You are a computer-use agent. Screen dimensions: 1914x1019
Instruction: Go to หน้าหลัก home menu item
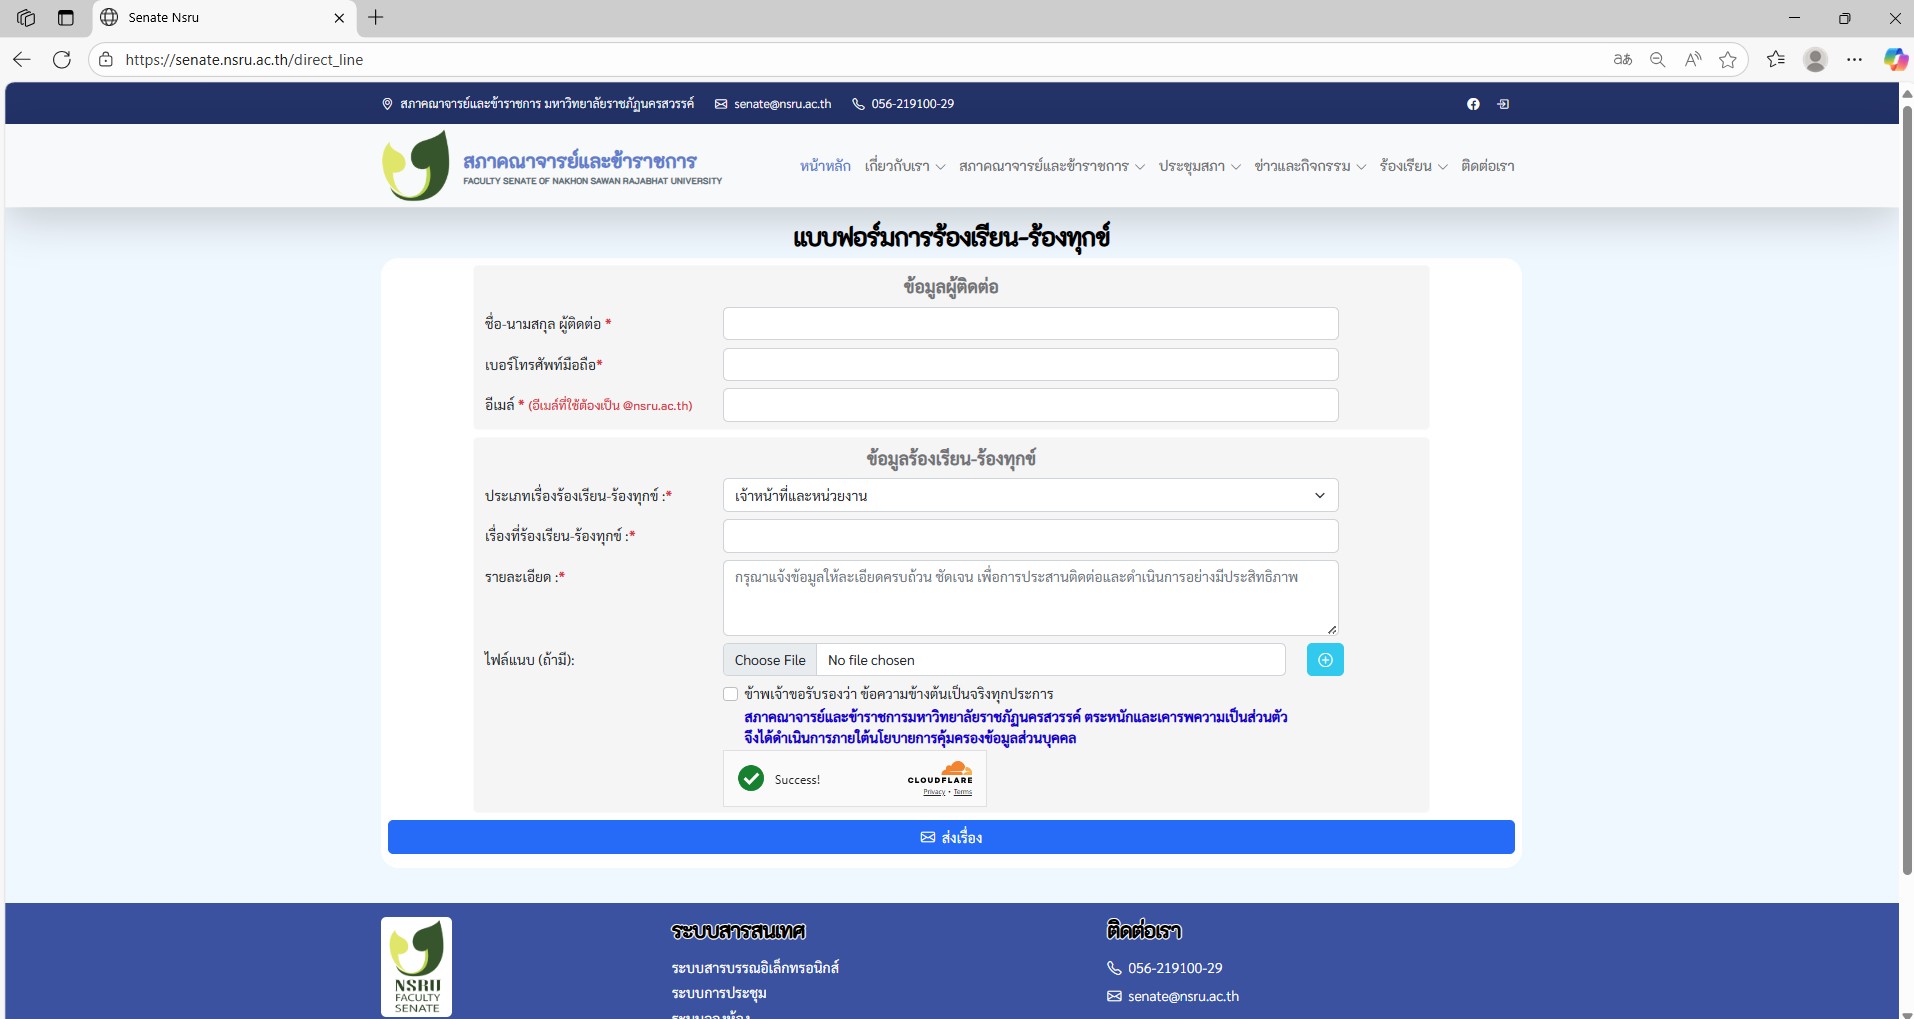(825, 166)
